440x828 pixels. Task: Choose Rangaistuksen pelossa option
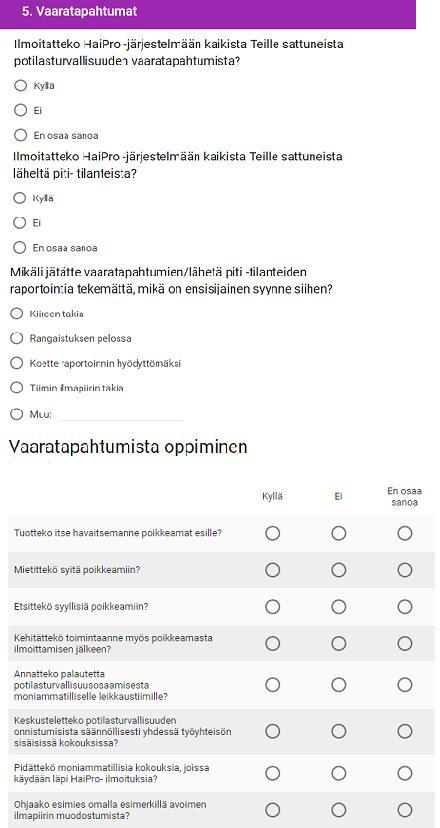17,338
